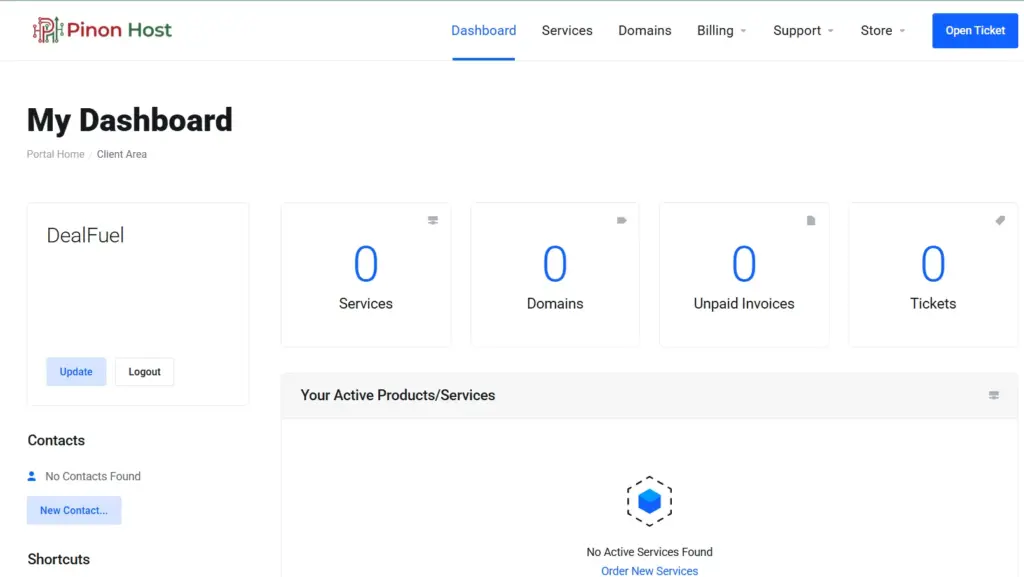Switch to the Dashboard tab

coord(483,30)
